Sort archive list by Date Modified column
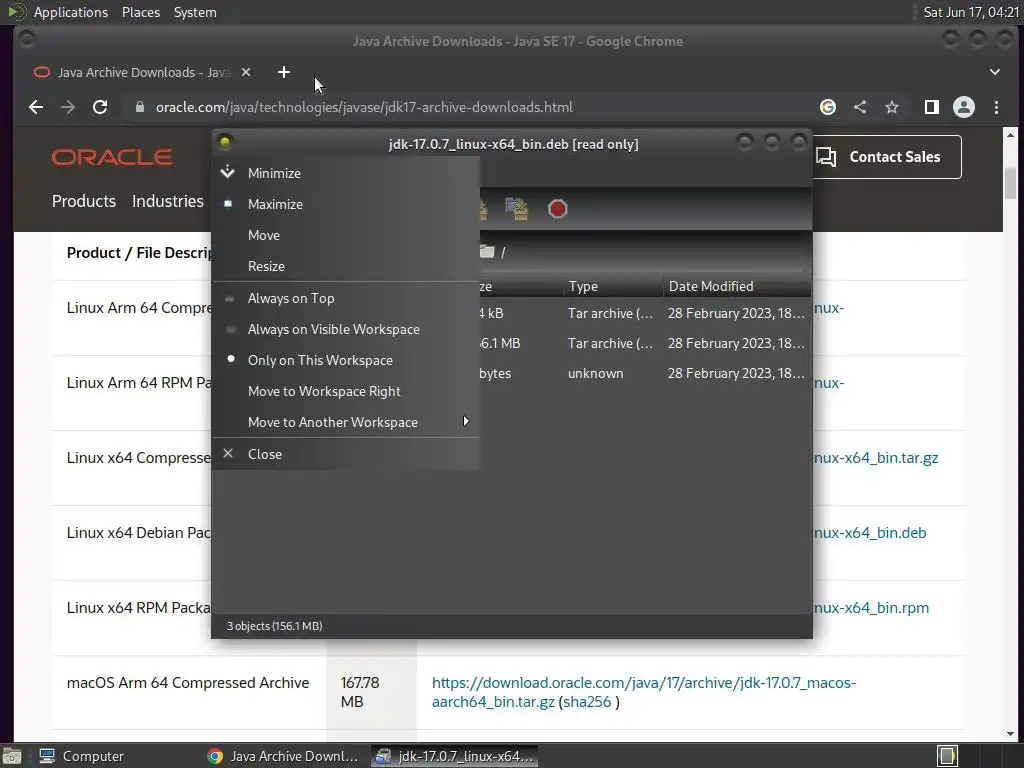Image resolution: width=1024 pixels, height=768 pixels. click(x=737, y=286)
